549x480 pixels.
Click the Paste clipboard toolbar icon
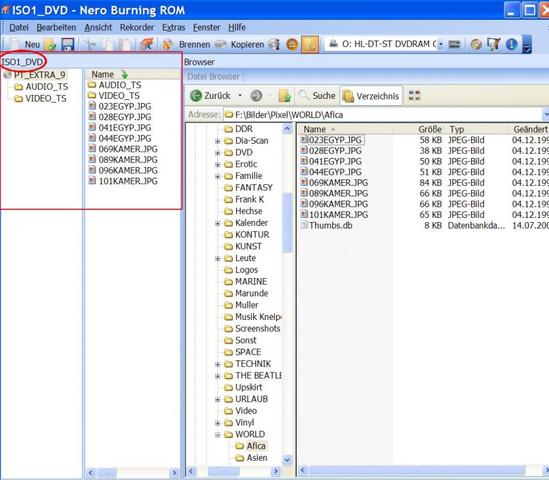click(124, 44)
